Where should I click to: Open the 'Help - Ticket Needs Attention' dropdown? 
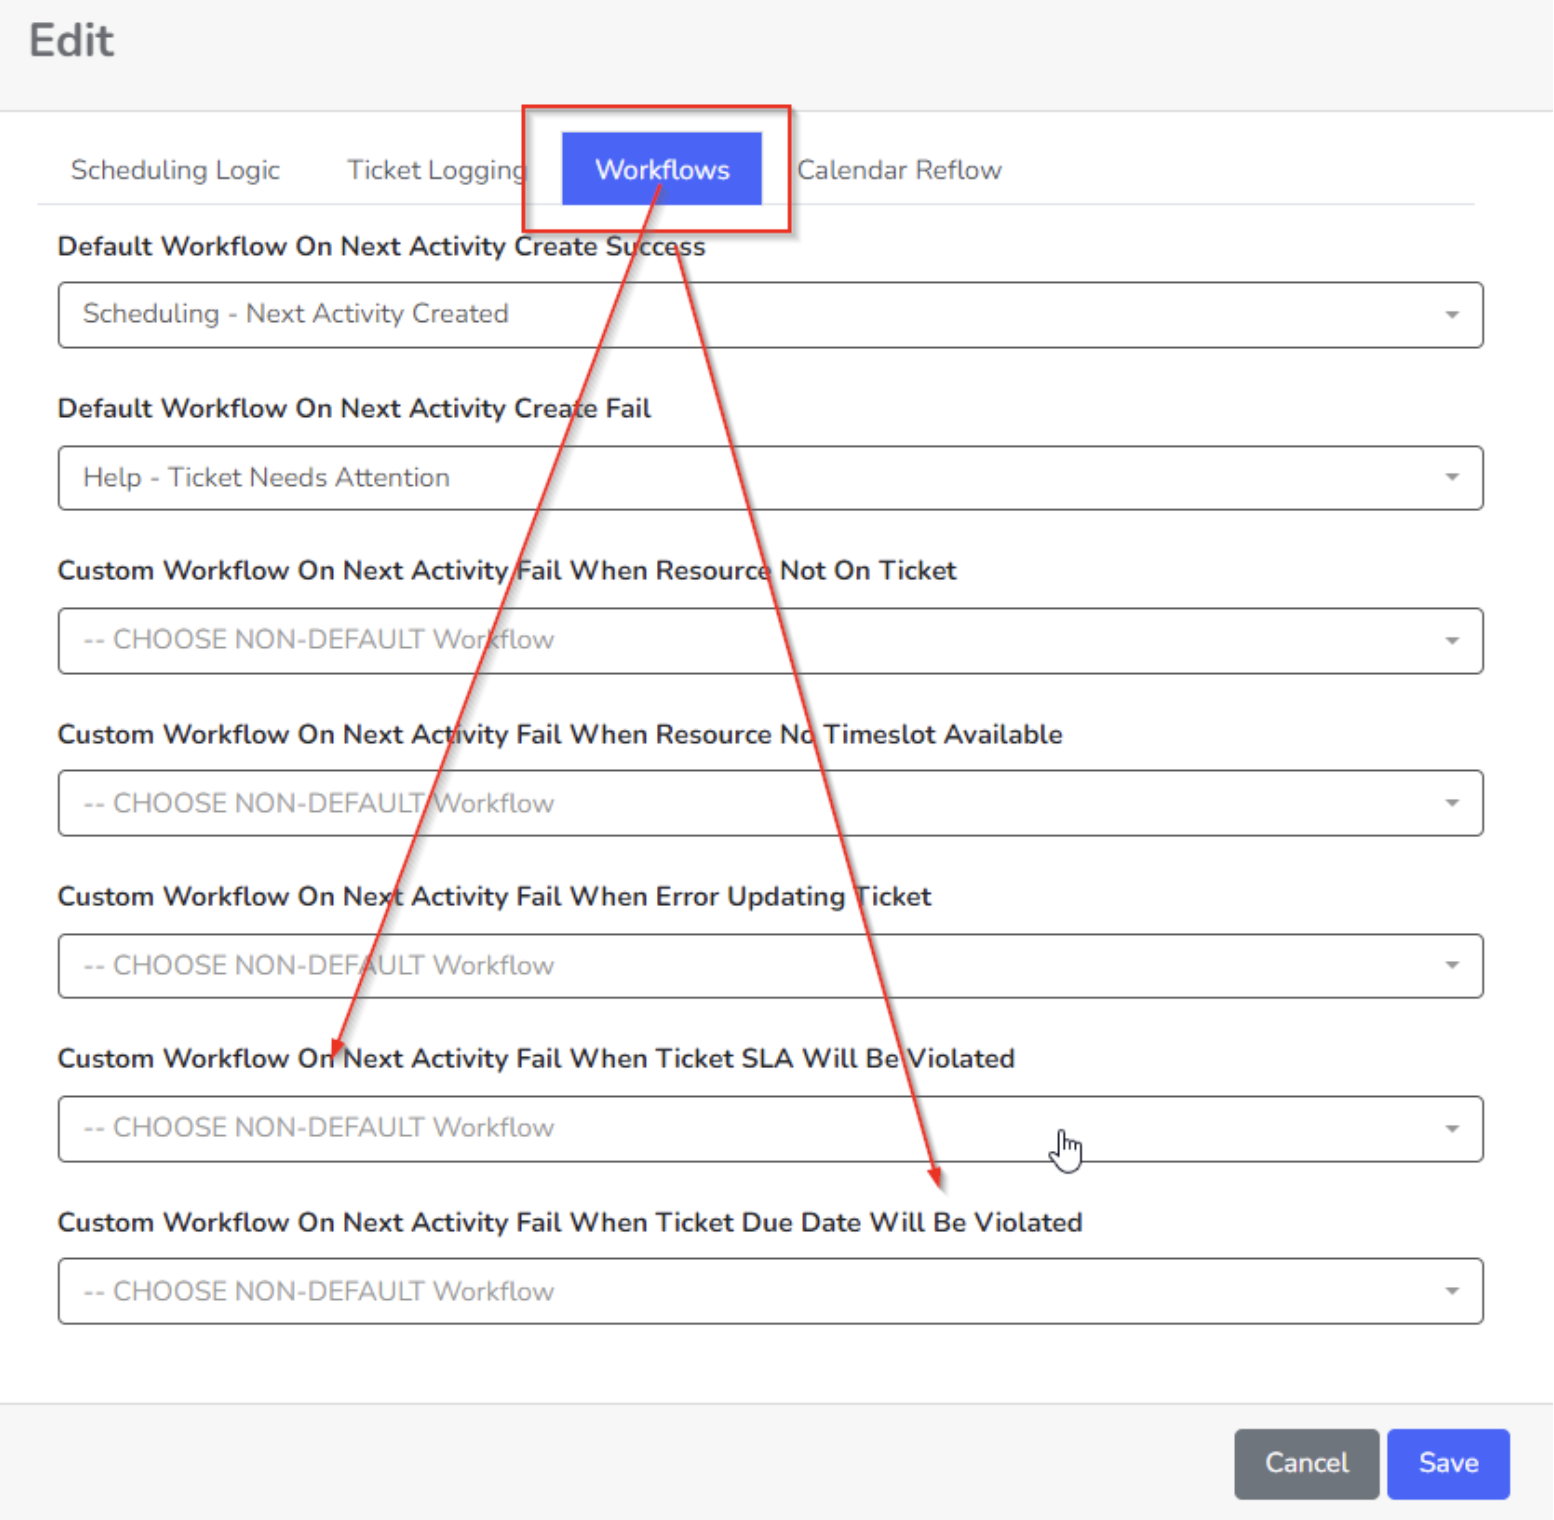tap(770, 478)
